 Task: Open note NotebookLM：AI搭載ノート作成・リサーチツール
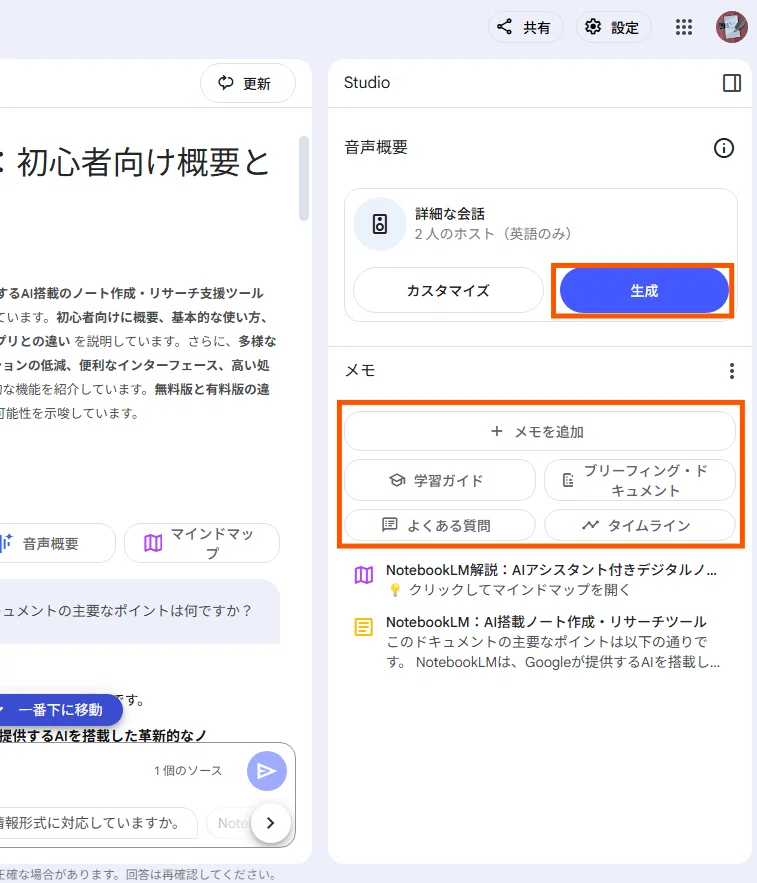[x=546, y=622]
